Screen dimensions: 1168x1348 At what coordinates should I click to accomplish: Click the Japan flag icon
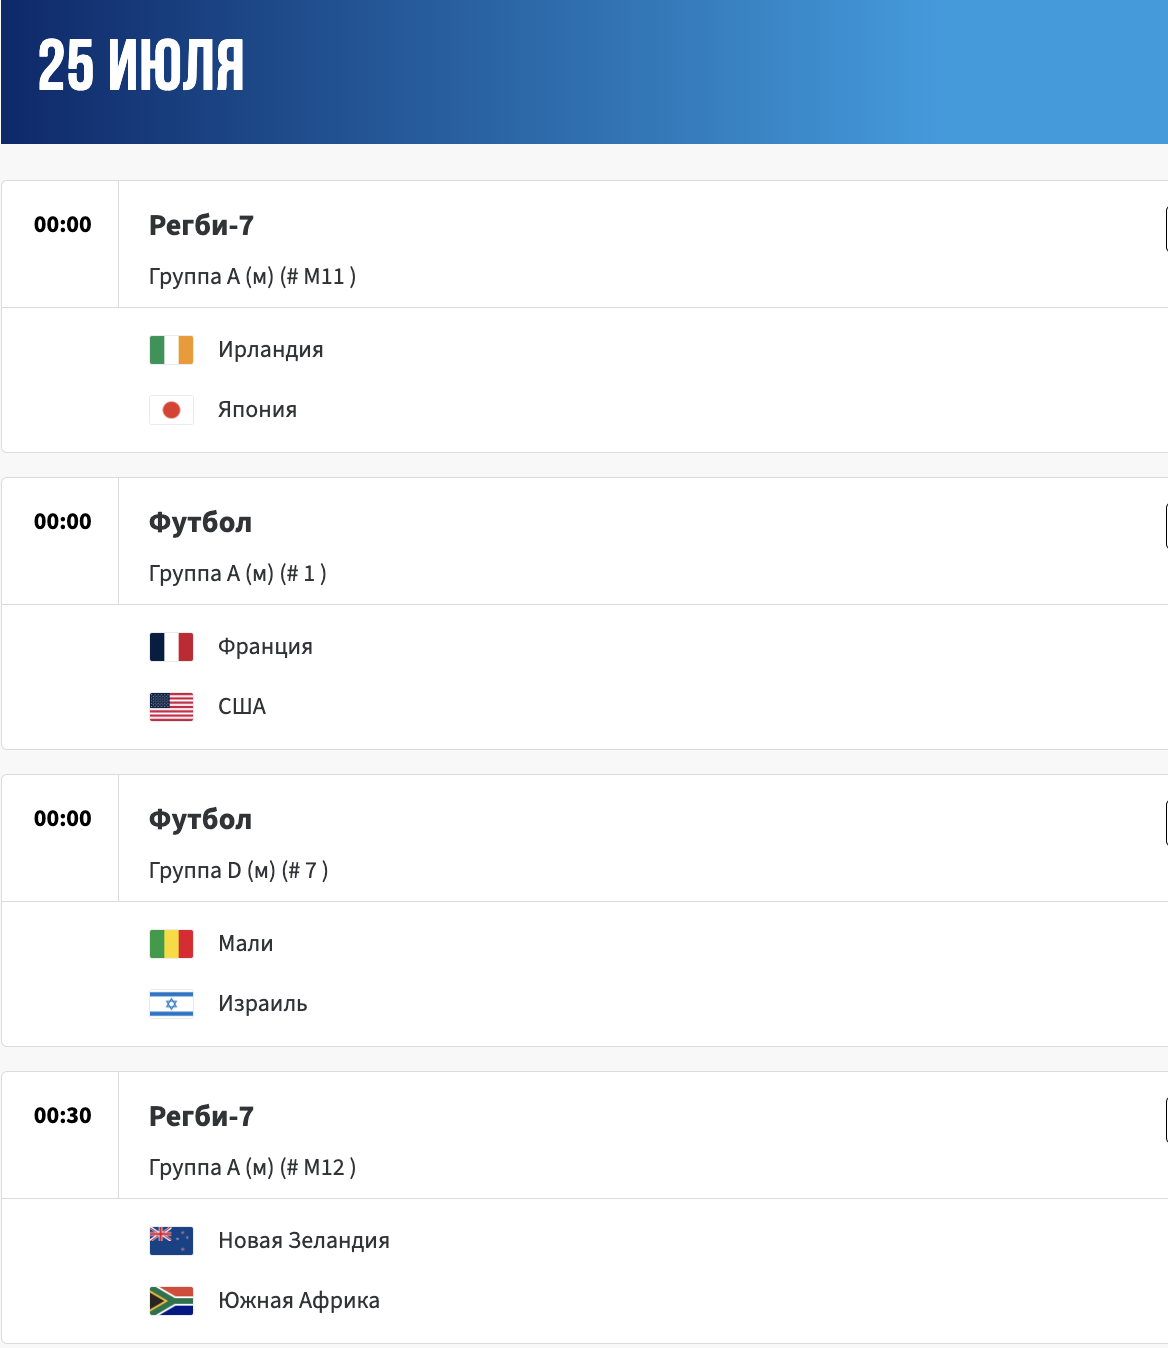pos(171,410)
